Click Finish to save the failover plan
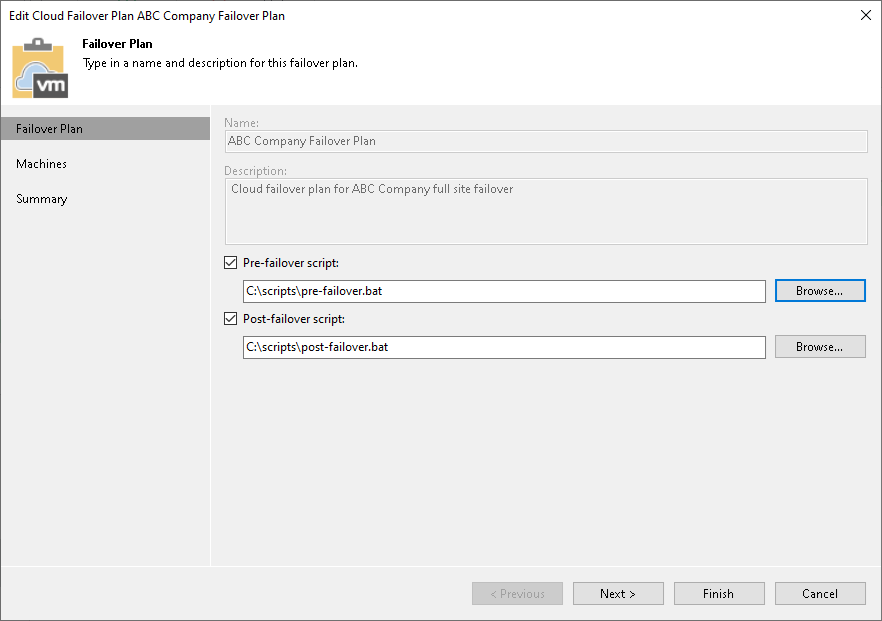Screen dimensions: 882x621 tap(719, 593)
